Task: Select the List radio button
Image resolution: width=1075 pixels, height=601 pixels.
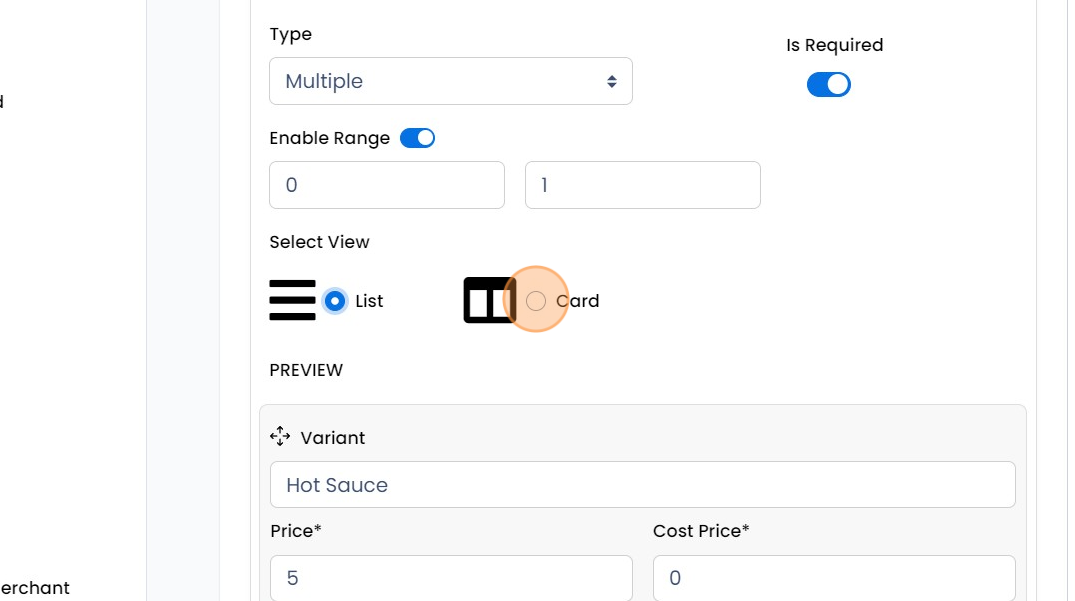Action: point(334,300)
